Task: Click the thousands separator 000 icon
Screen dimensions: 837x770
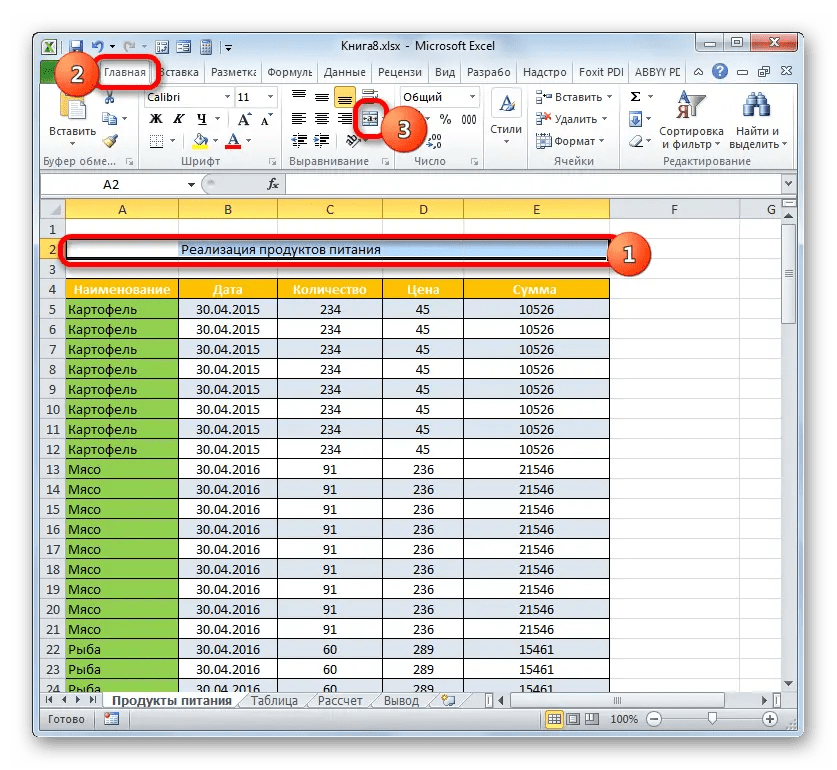Action: click(x=469, y=119)
